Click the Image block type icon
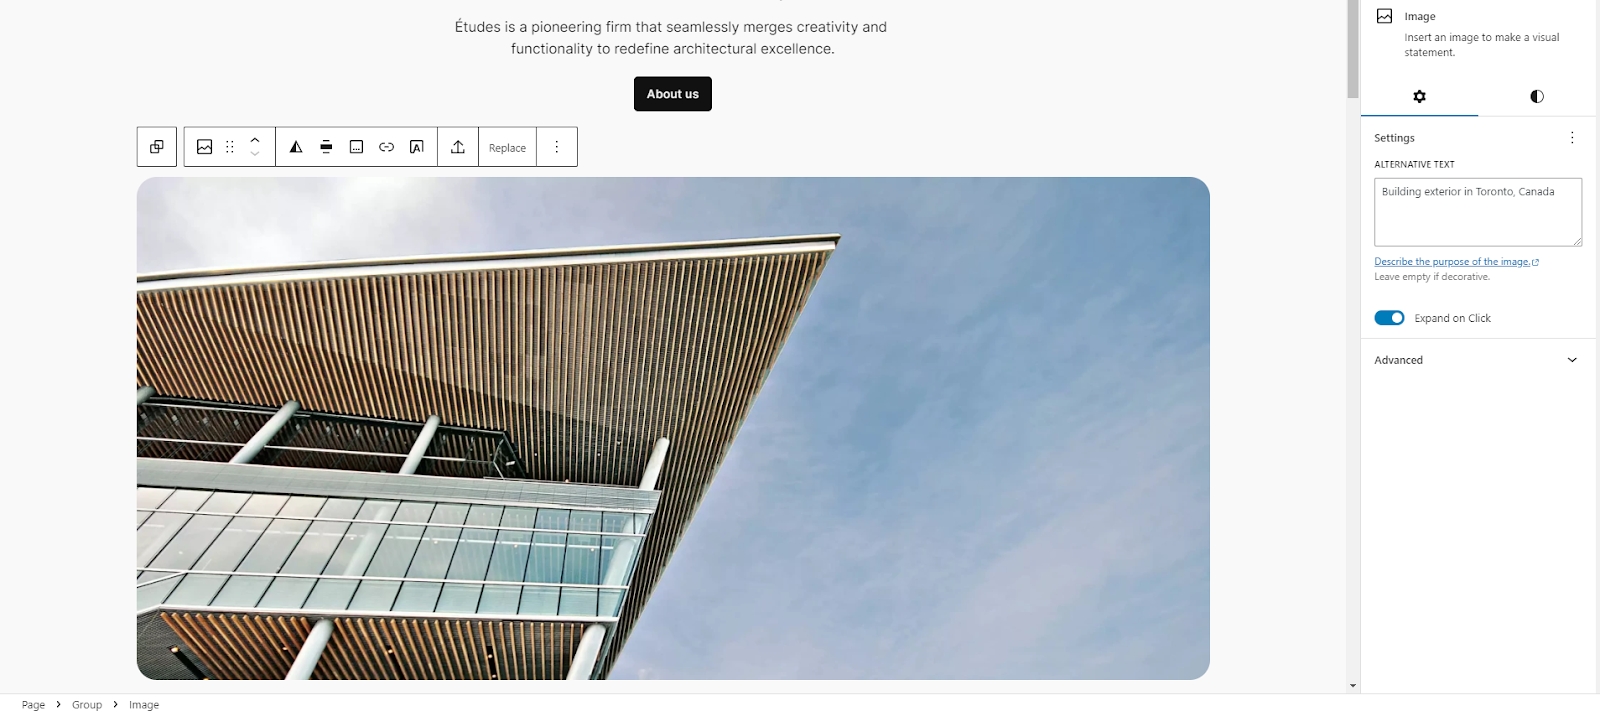The width and height of the screenshot is (1600, 711). [x=204, y=147]
